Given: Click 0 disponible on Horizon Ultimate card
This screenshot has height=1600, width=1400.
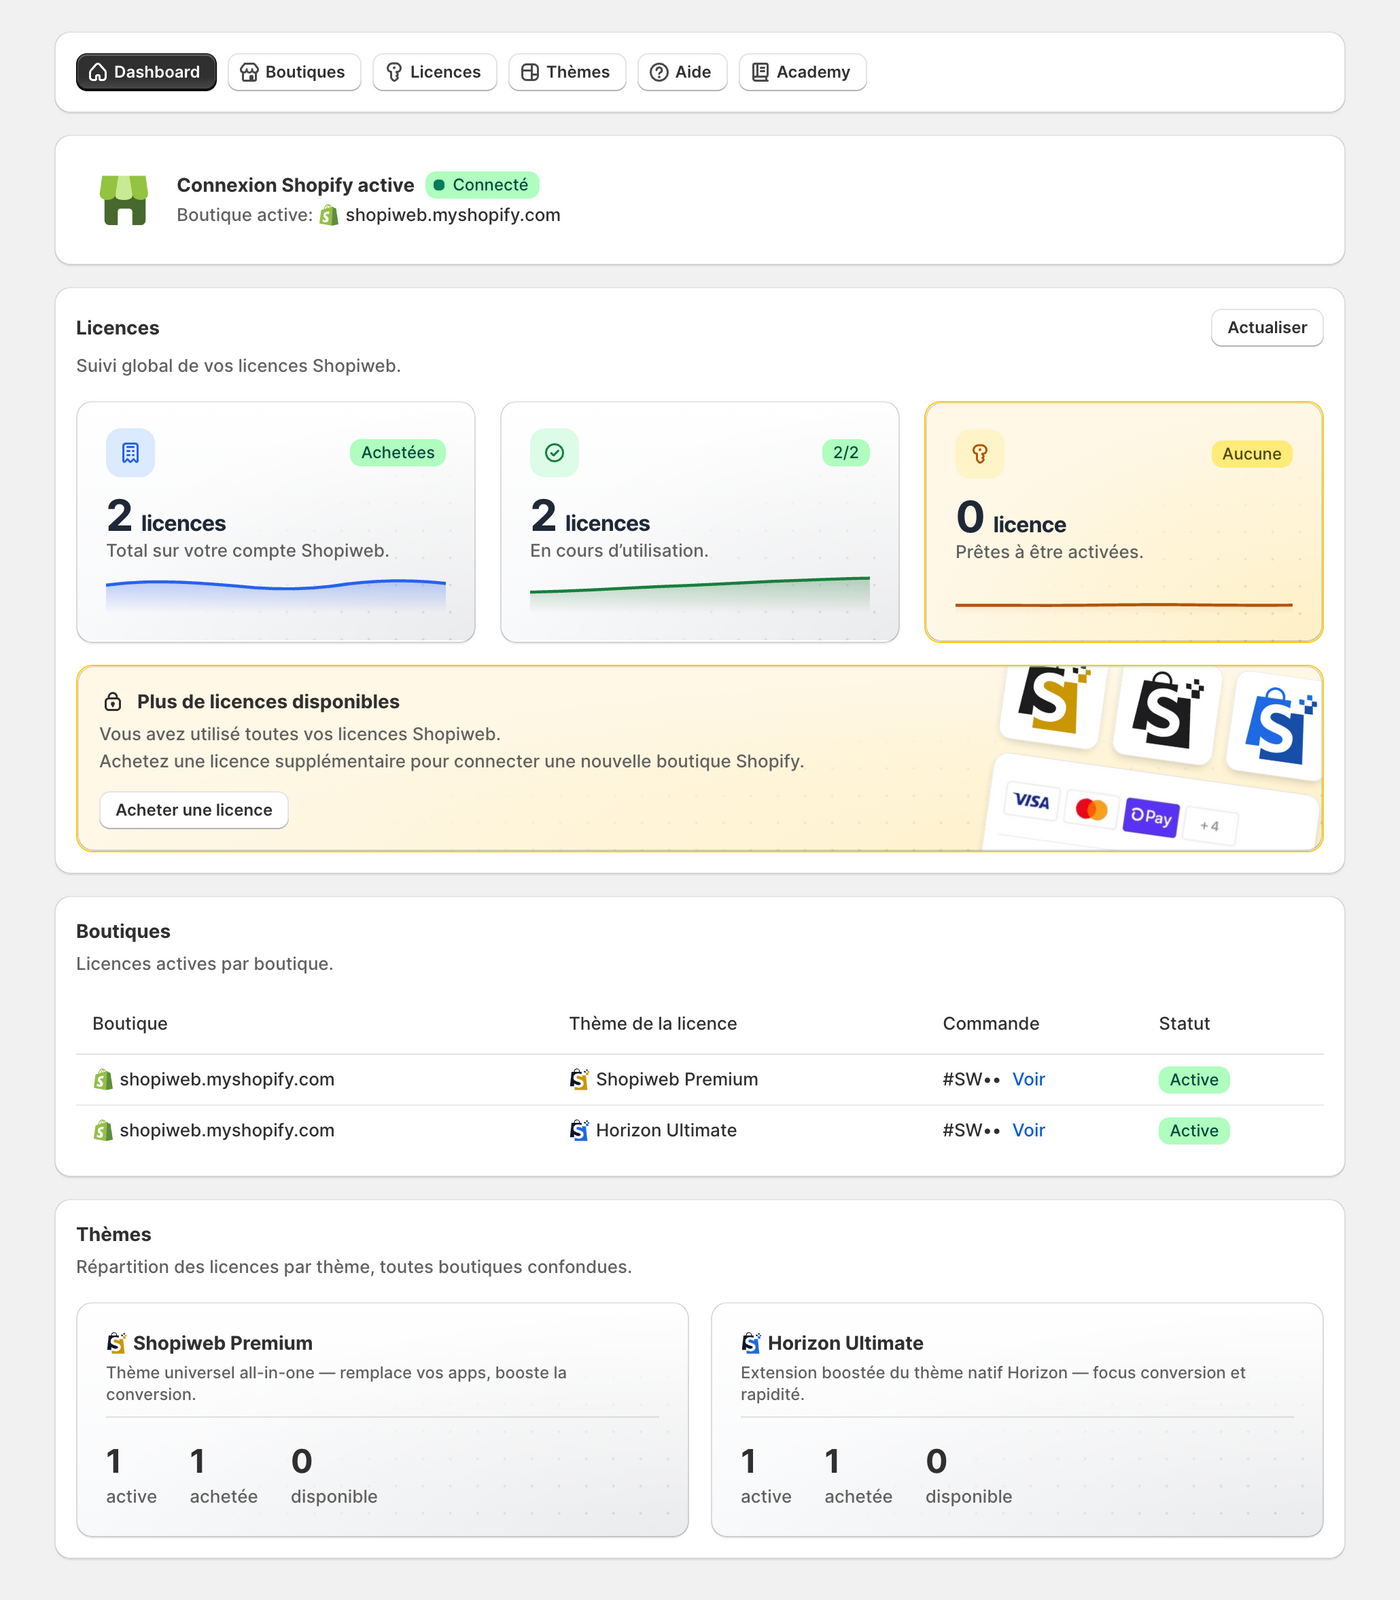Looking at the screenshot, I should pyautogui.click(x=969, y=1476).
